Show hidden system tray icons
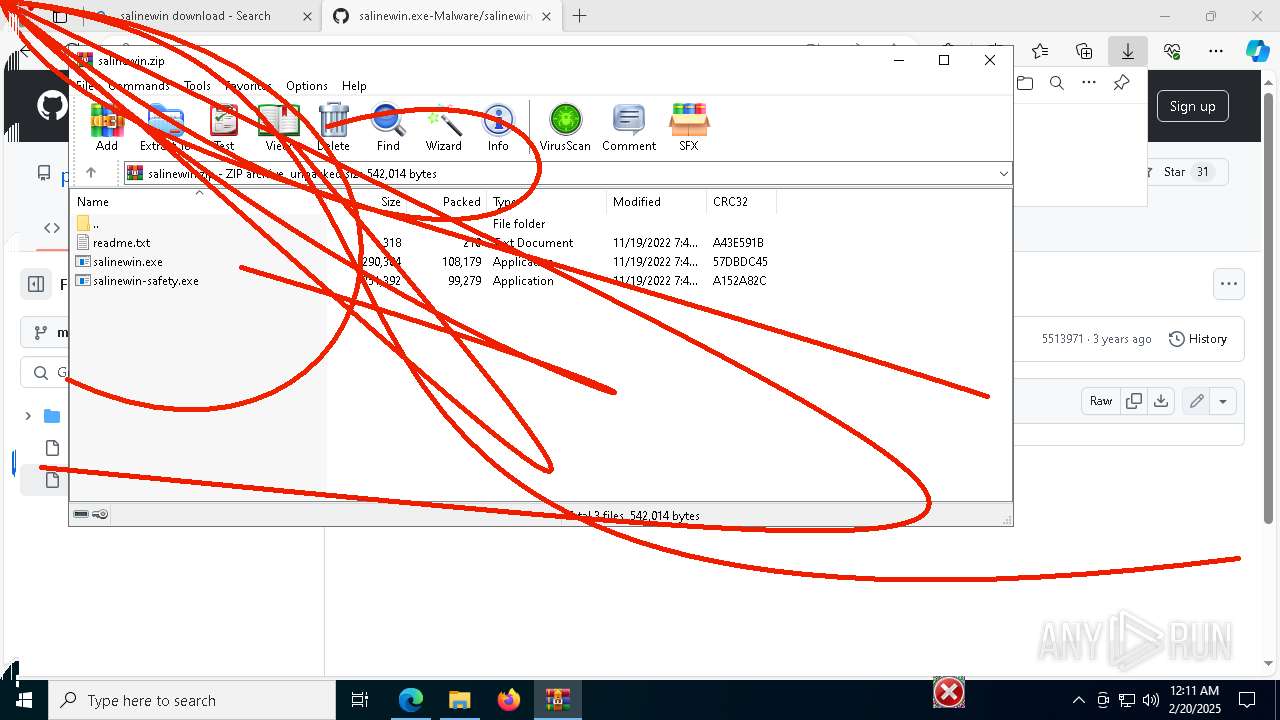Image resolution: width=1280 pixels, height=720 pixels. click(x=1078, y=700)
